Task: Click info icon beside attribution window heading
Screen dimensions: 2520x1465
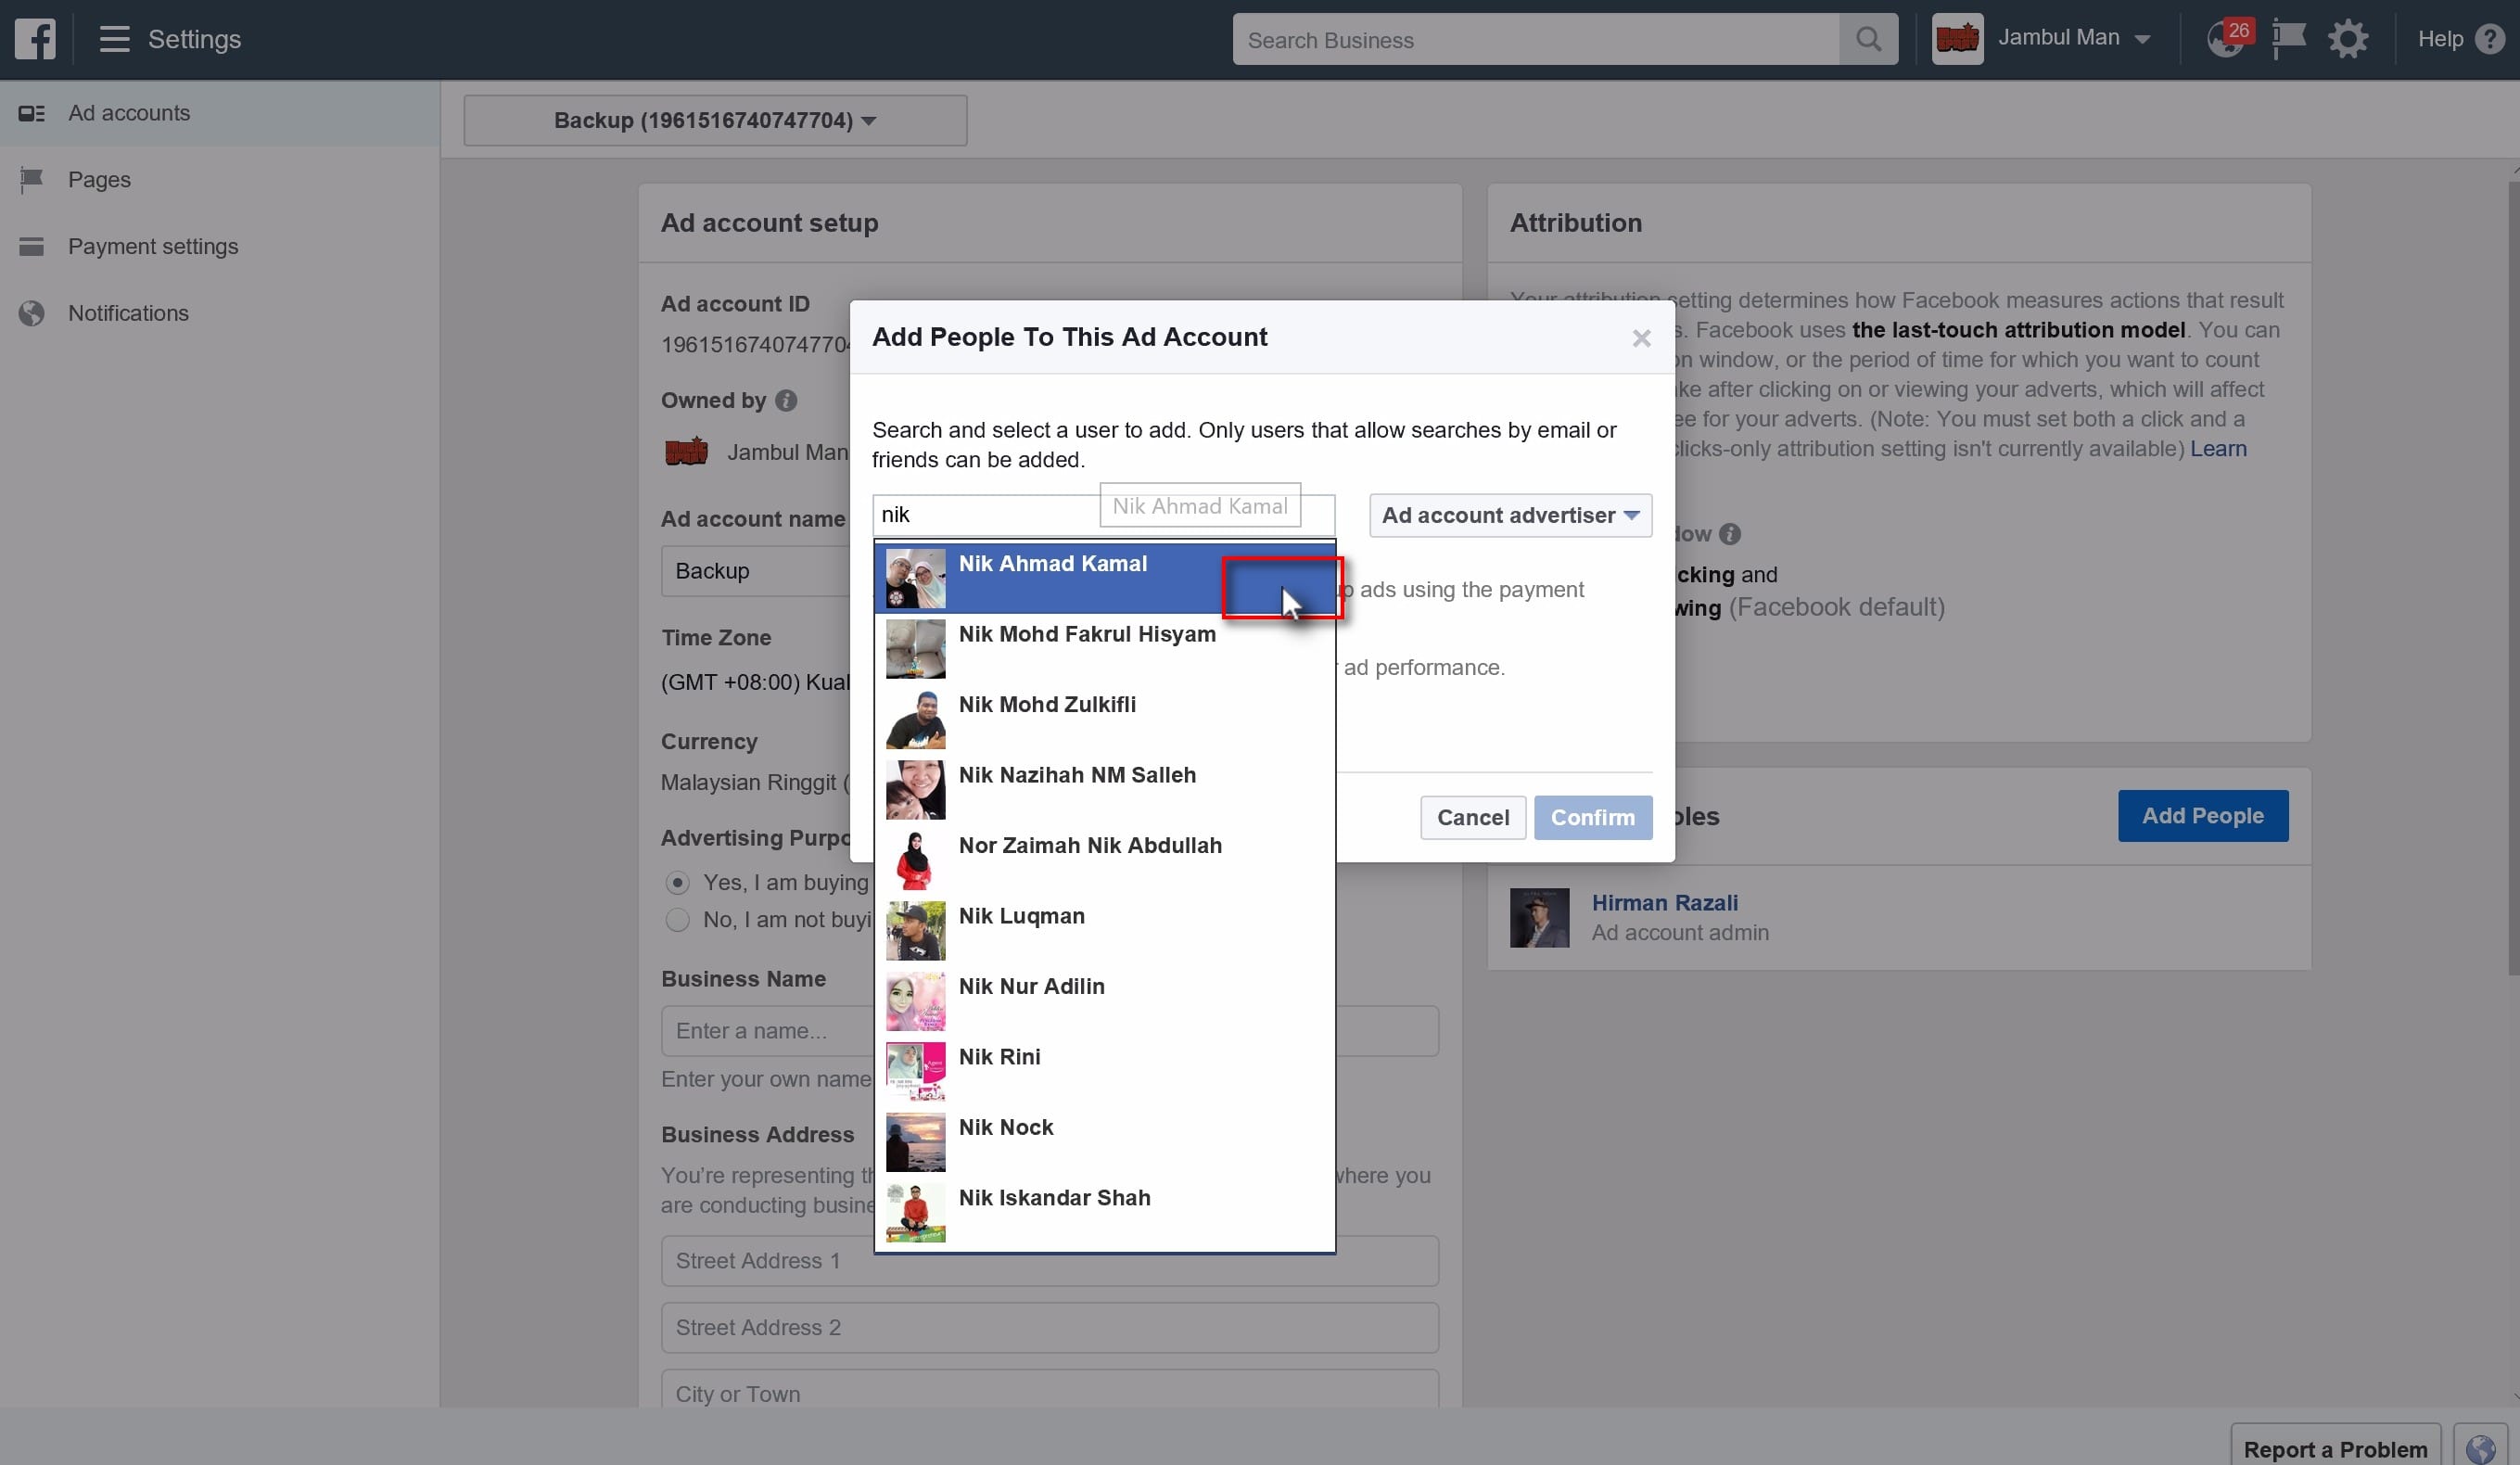Action: coord(1729,534)
